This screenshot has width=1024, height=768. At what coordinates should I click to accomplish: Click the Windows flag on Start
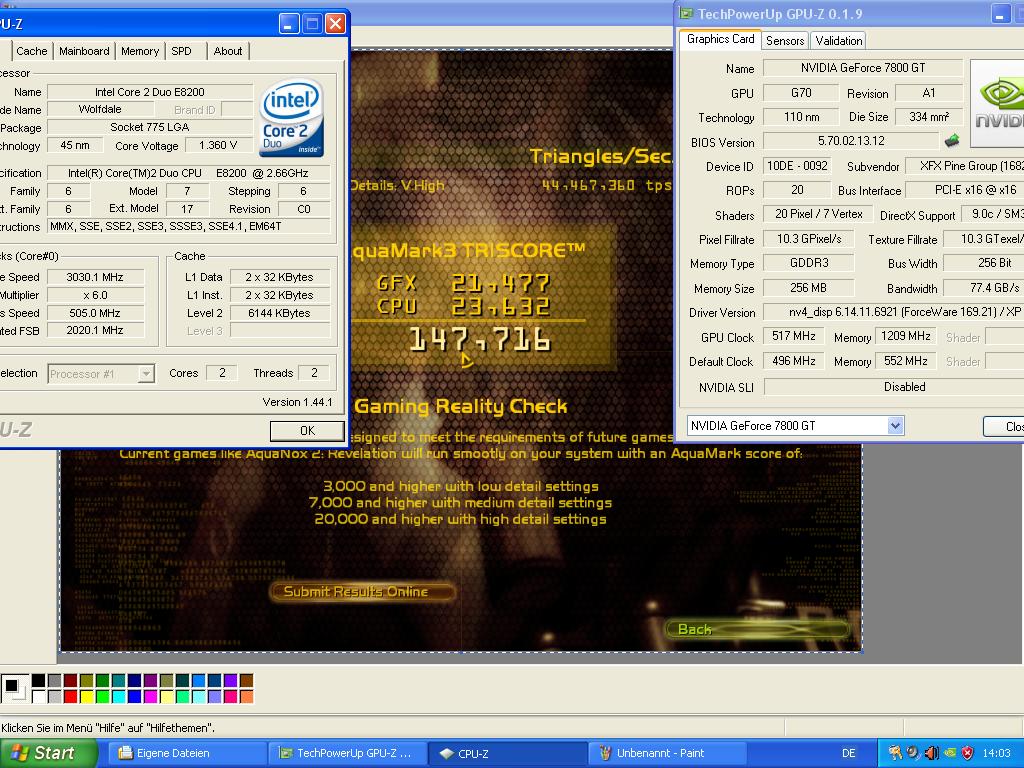19,753
